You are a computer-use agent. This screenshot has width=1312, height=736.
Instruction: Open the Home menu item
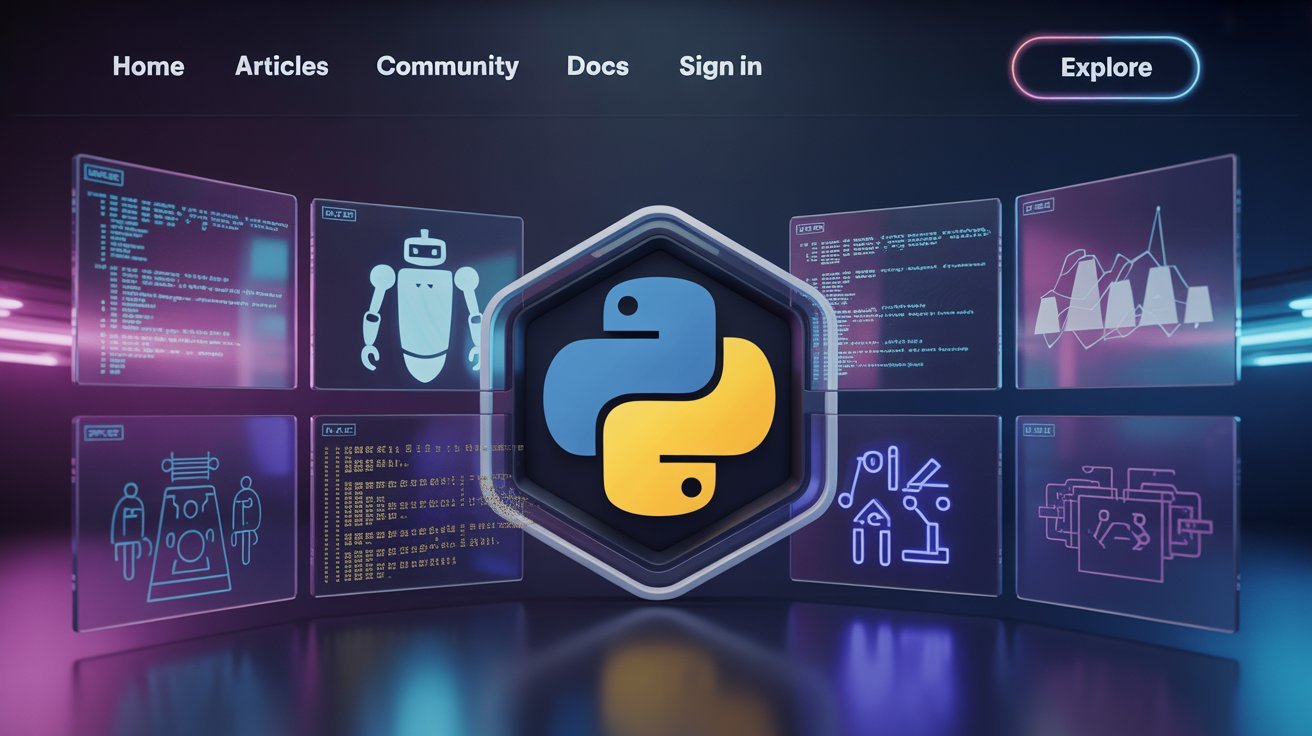148,66
